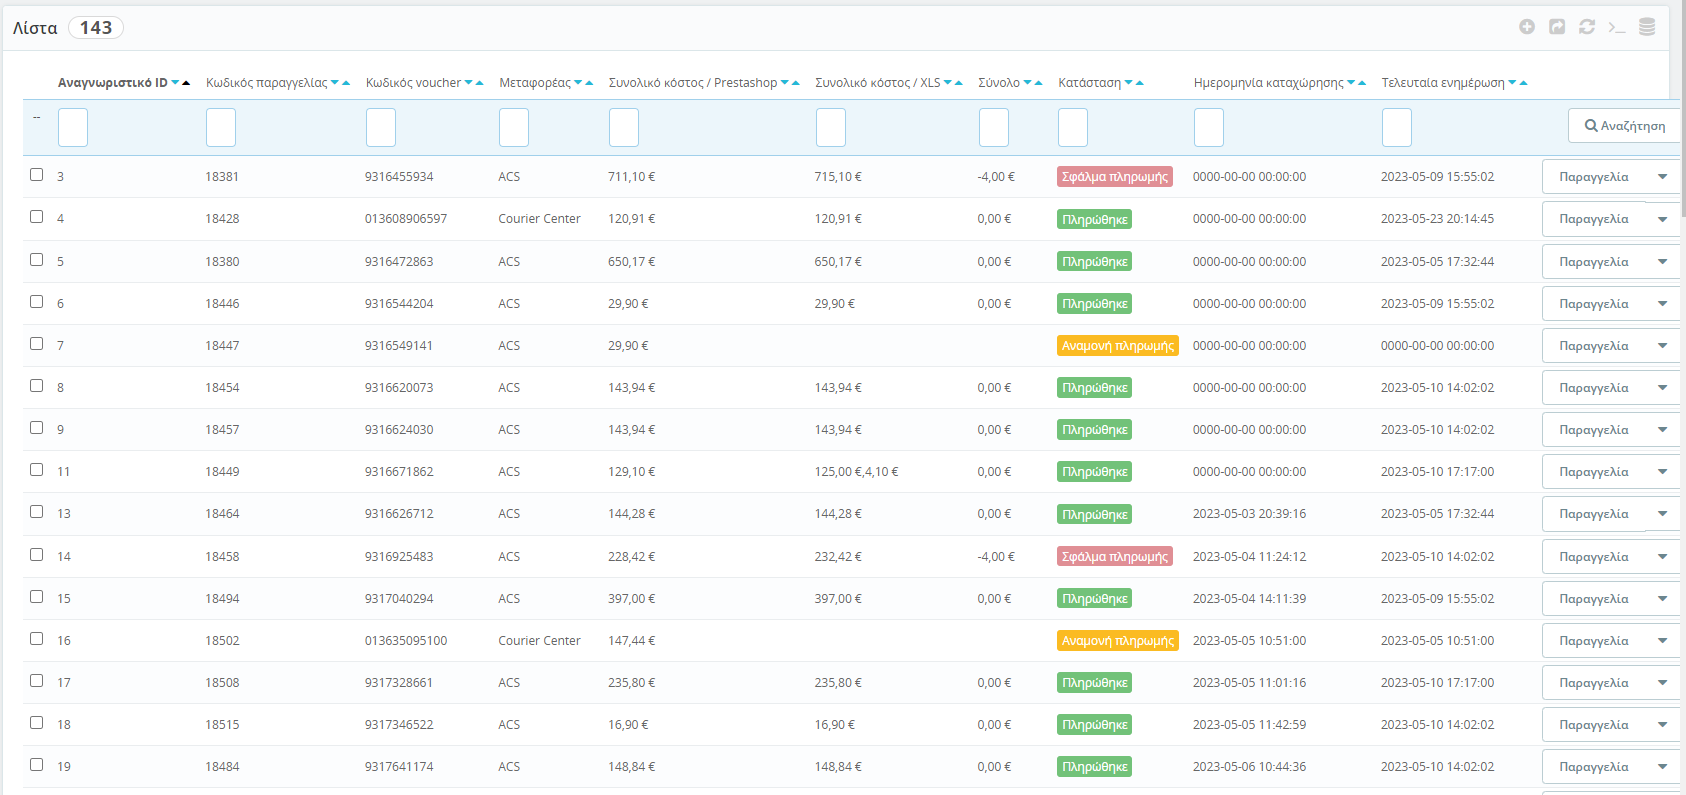Check the checkbox for row ID 3
The width and height of the screenshot is (1686, 795).
(x=37, y=175)
